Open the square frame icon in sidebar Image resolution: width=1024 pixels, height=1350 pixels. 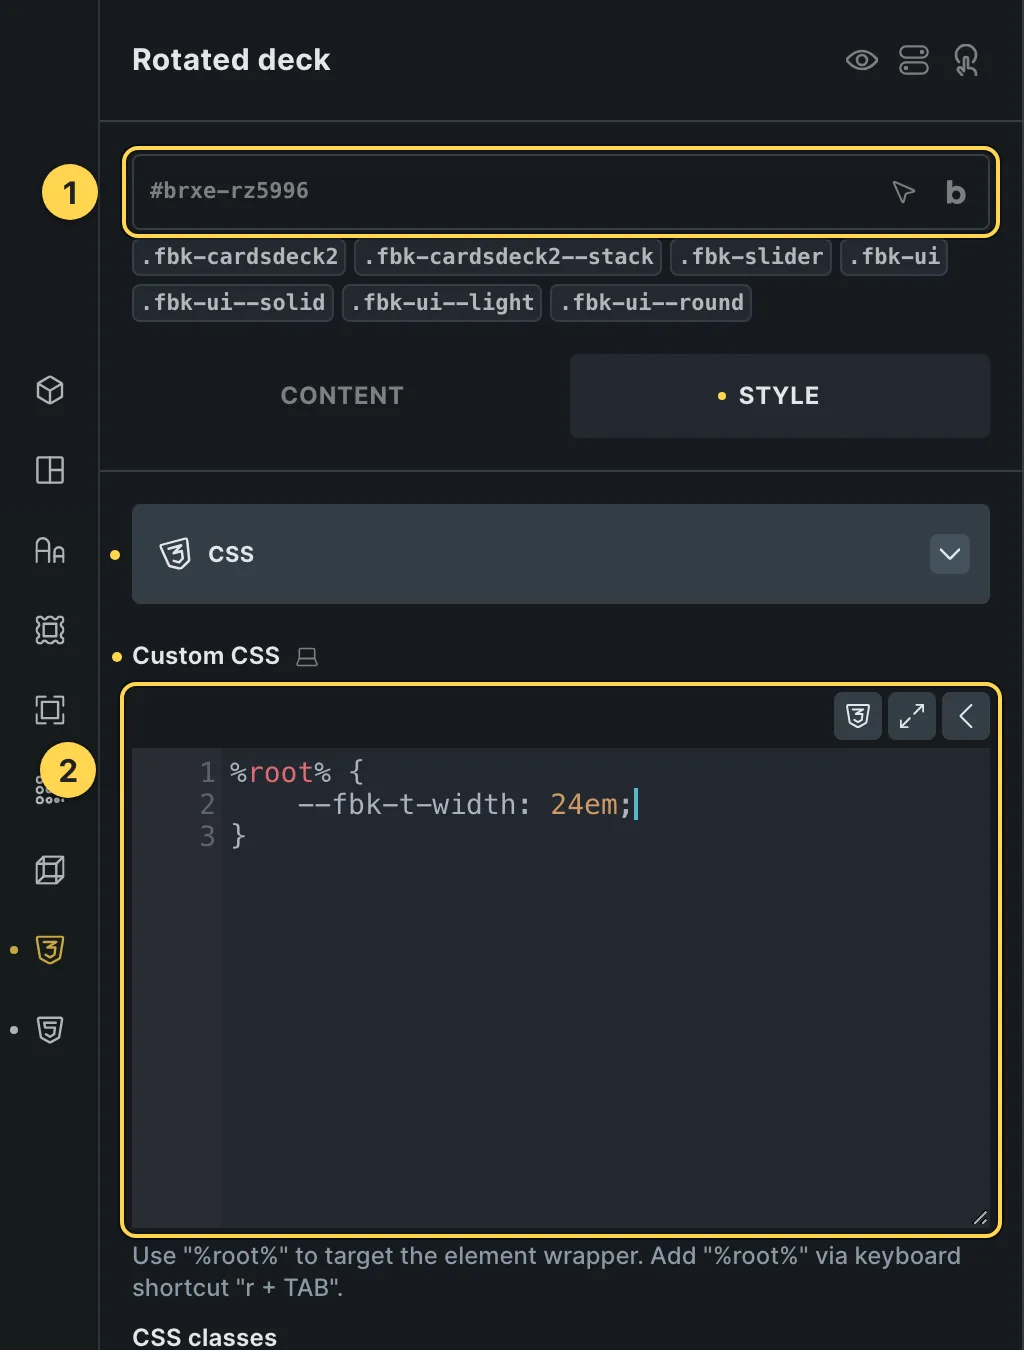coord(50,710)
